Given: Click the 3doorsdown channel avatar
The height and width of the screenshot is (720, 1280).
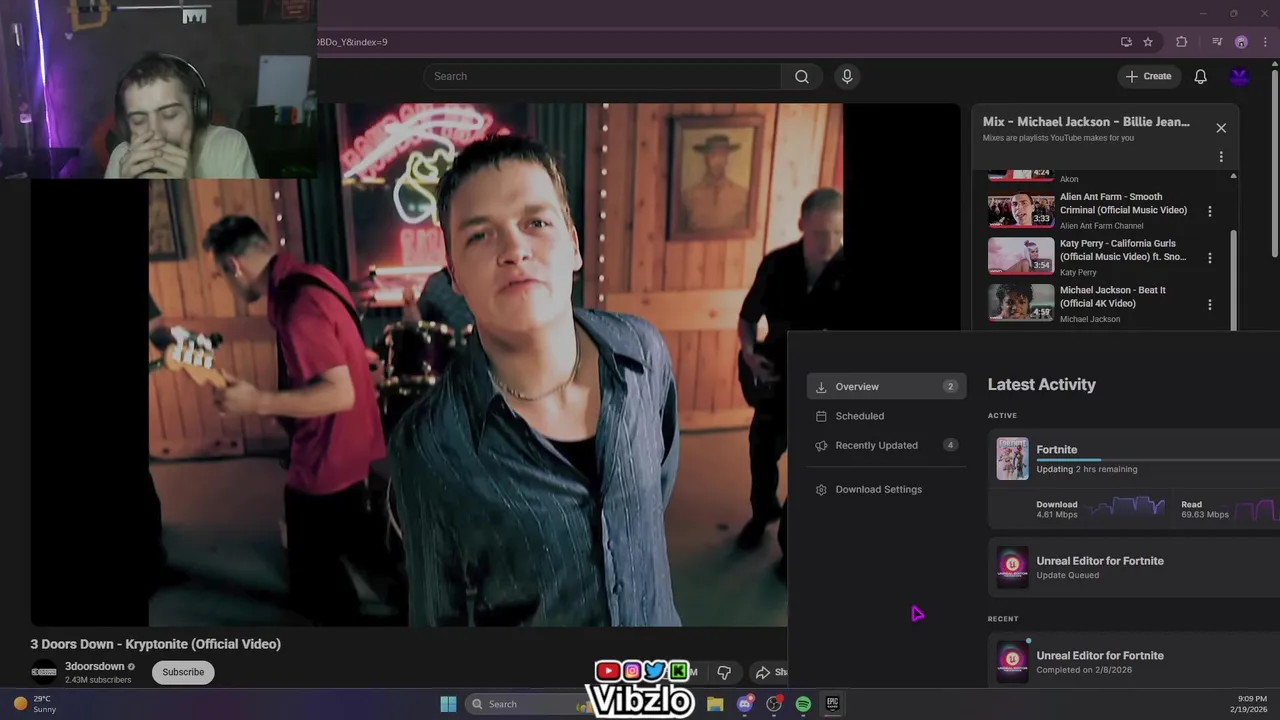Looking at the screenshot, I should point(44,672).
